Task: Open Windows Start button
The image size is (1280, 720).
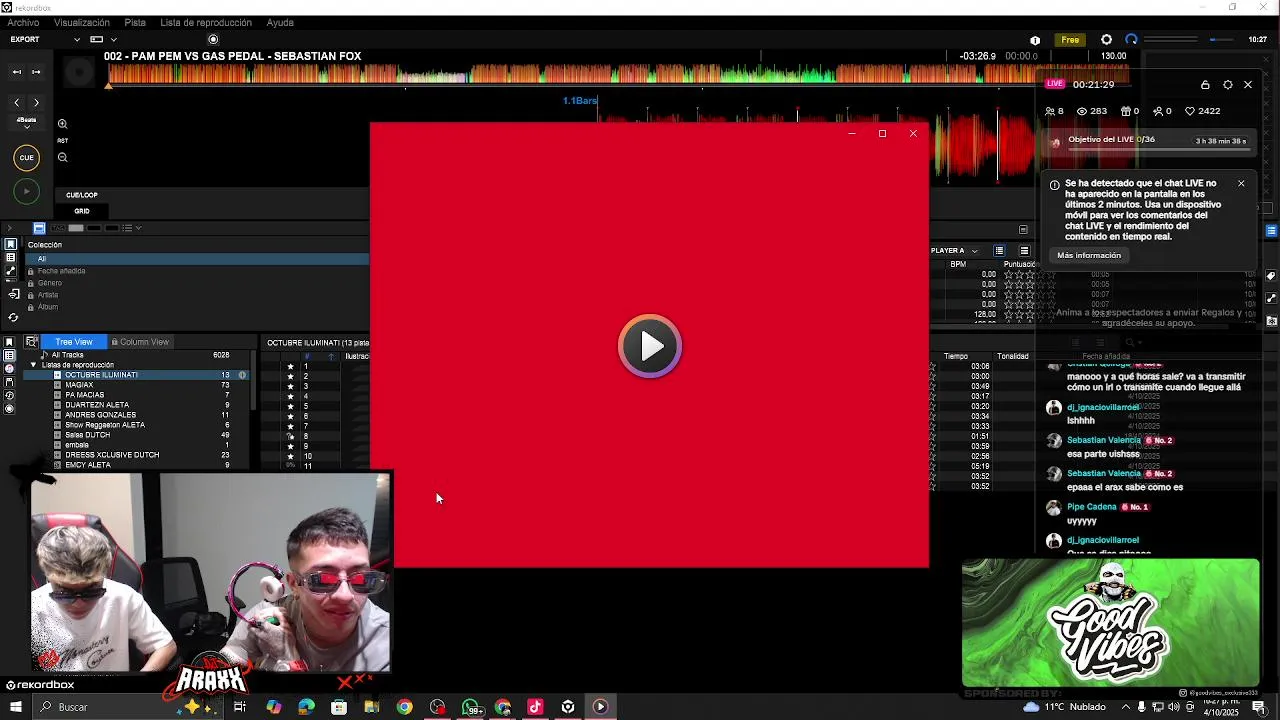Action: [15, 707]
